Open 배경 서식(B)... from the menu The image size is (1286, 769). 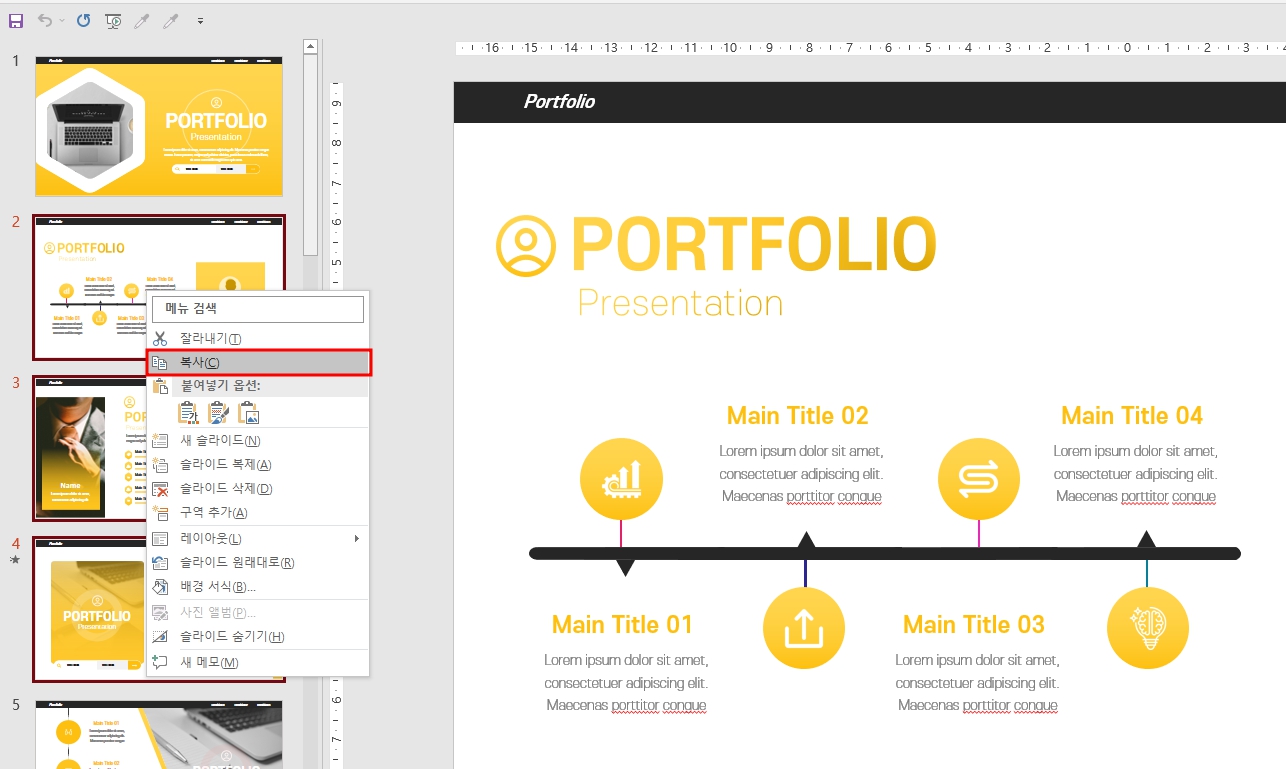tap(258, 587)
